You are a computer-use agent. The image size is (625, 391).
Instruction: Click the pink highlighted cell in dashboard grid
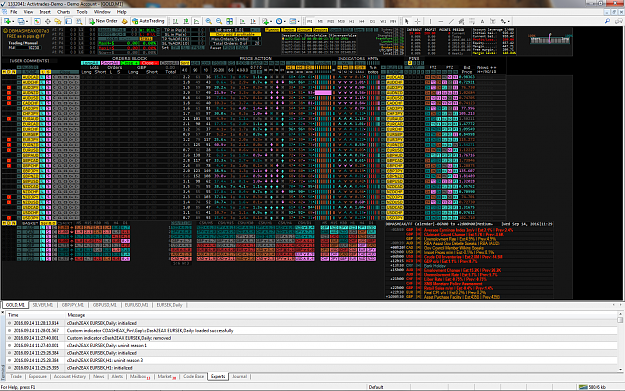pyautogui.click(x=323, y=92)
